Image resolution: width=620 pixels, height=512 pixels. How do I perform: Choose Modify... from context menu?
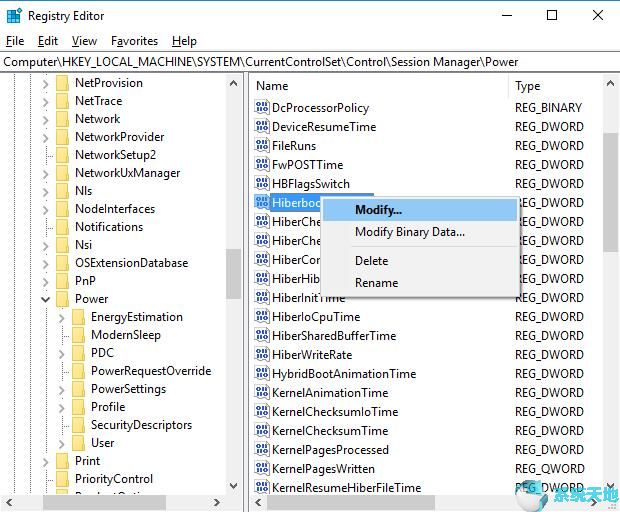pyautogui.click(x=378, y=210)
